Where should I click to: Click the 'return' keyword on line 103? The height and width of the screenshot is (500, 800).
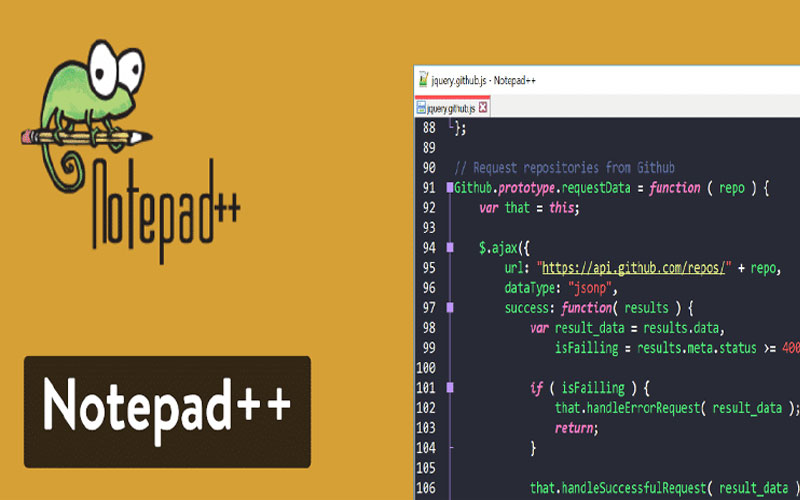tap(574, 428)
